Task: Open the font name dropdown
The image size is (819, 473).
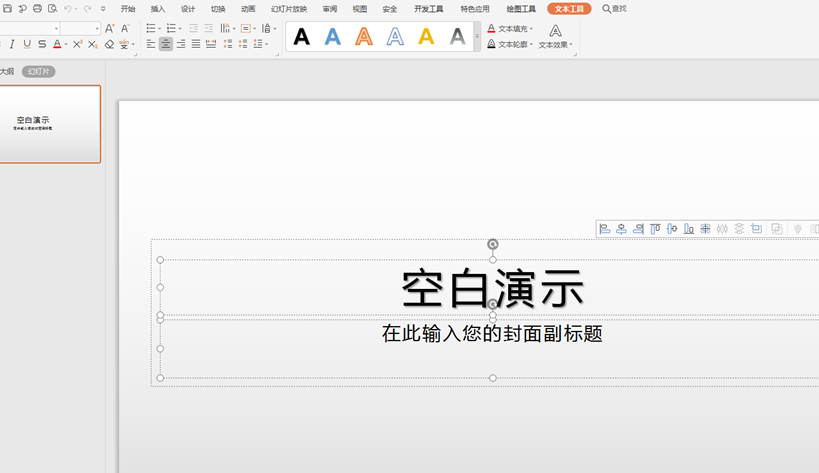Action: click(x=56, y=28)
